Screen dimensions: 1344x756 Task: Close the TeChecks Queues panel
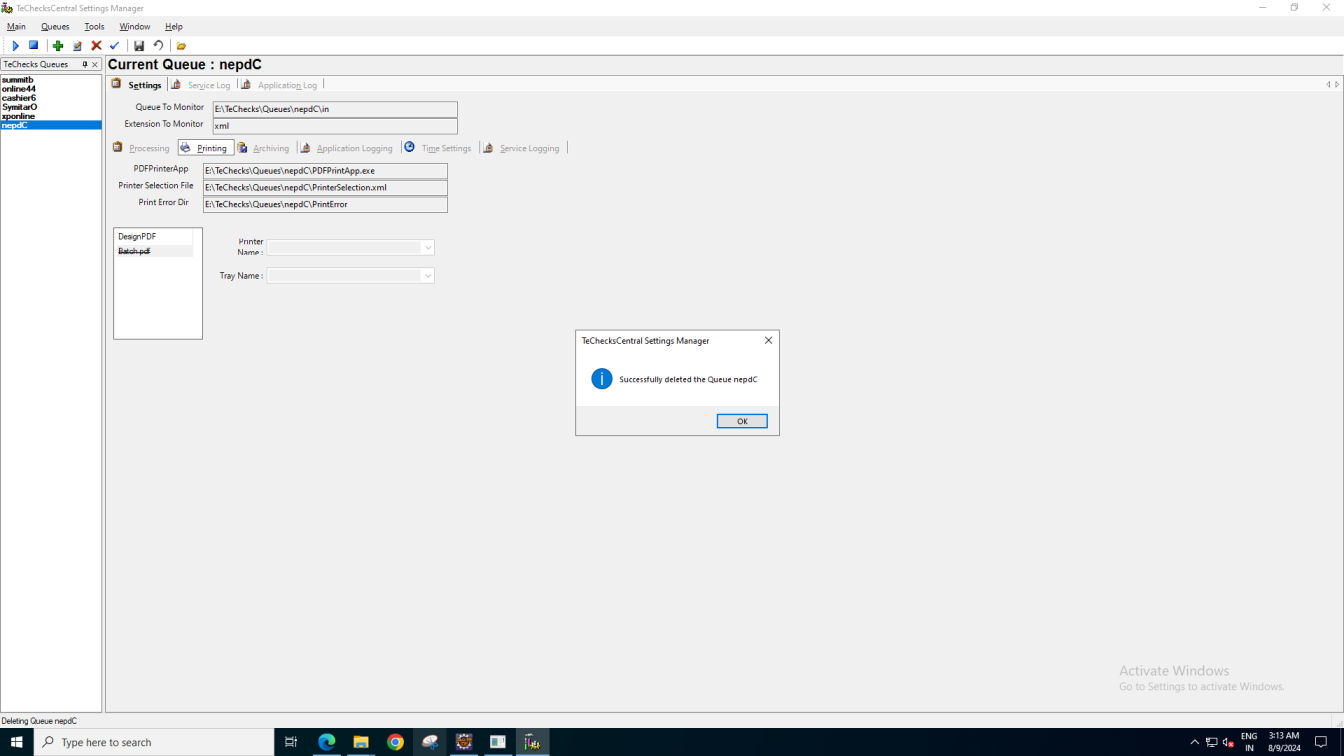(95, 64)
